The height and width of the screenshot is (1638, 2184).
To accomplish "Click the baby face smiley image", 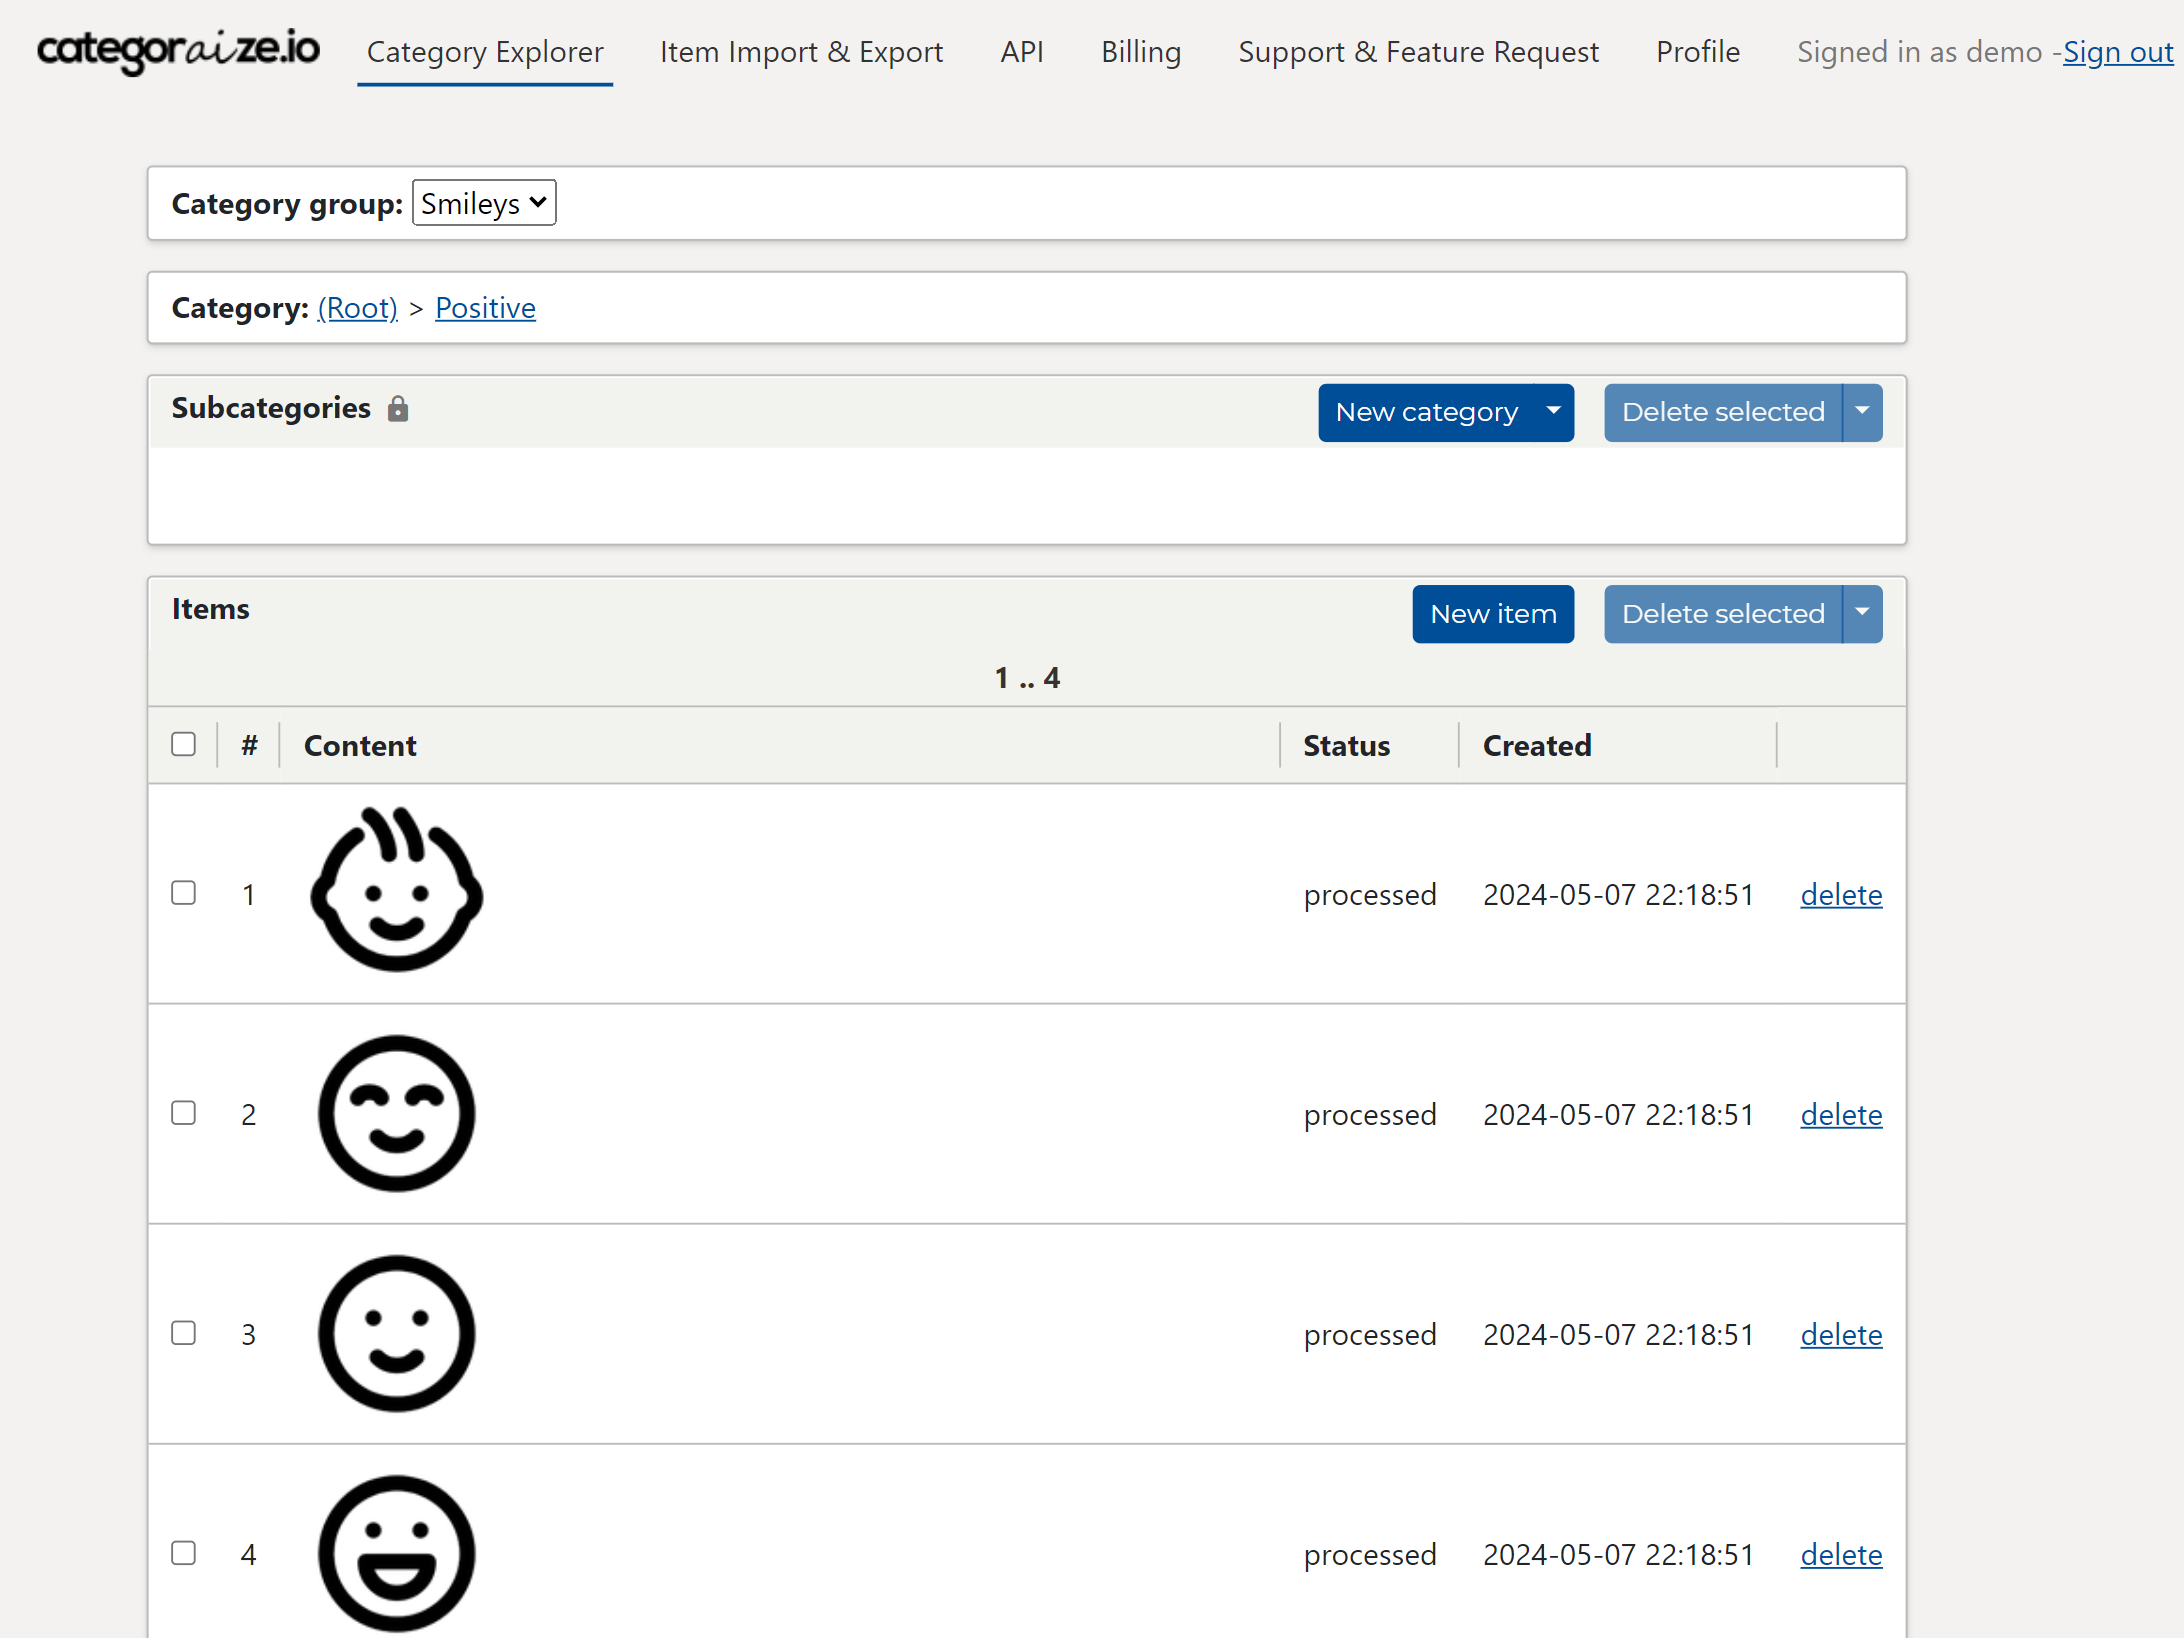I will [x=396, y=892].
